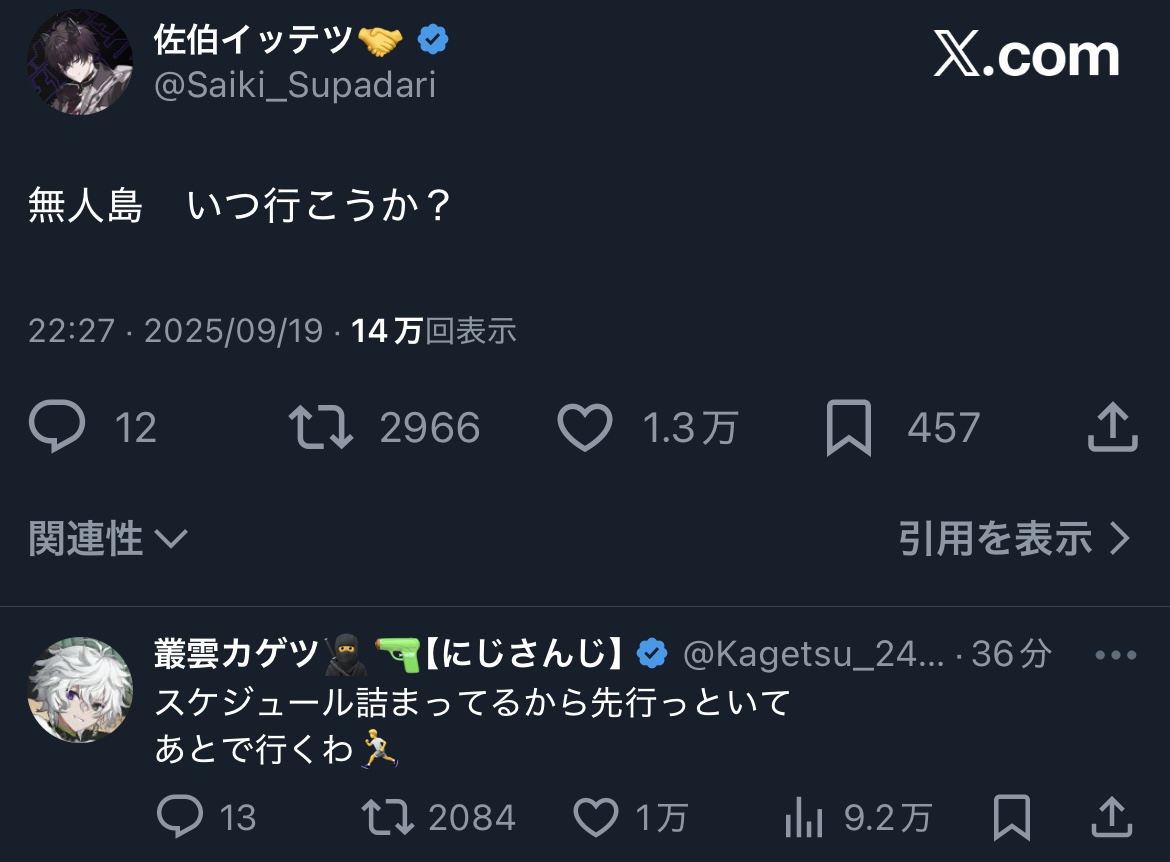Image resolution: width=1170 pixels, height=862 pixels.
Task: Bookmark the main post with 457 bookmarks
Action: pos(848,427)
